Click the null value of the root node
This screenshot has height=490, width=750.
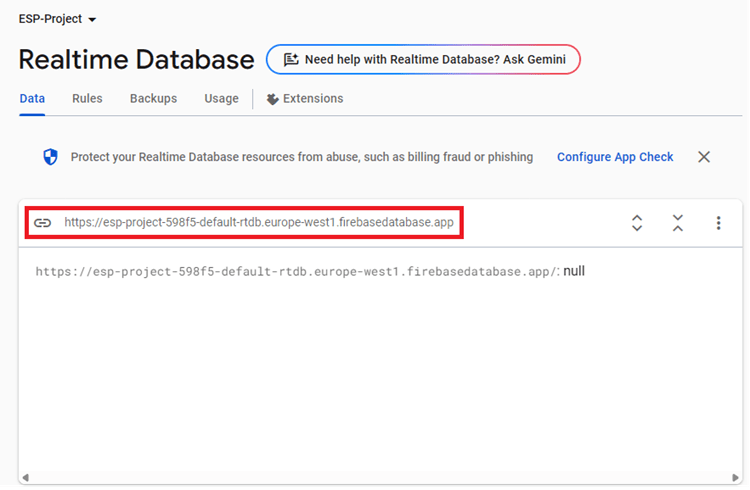pos(574,271)
